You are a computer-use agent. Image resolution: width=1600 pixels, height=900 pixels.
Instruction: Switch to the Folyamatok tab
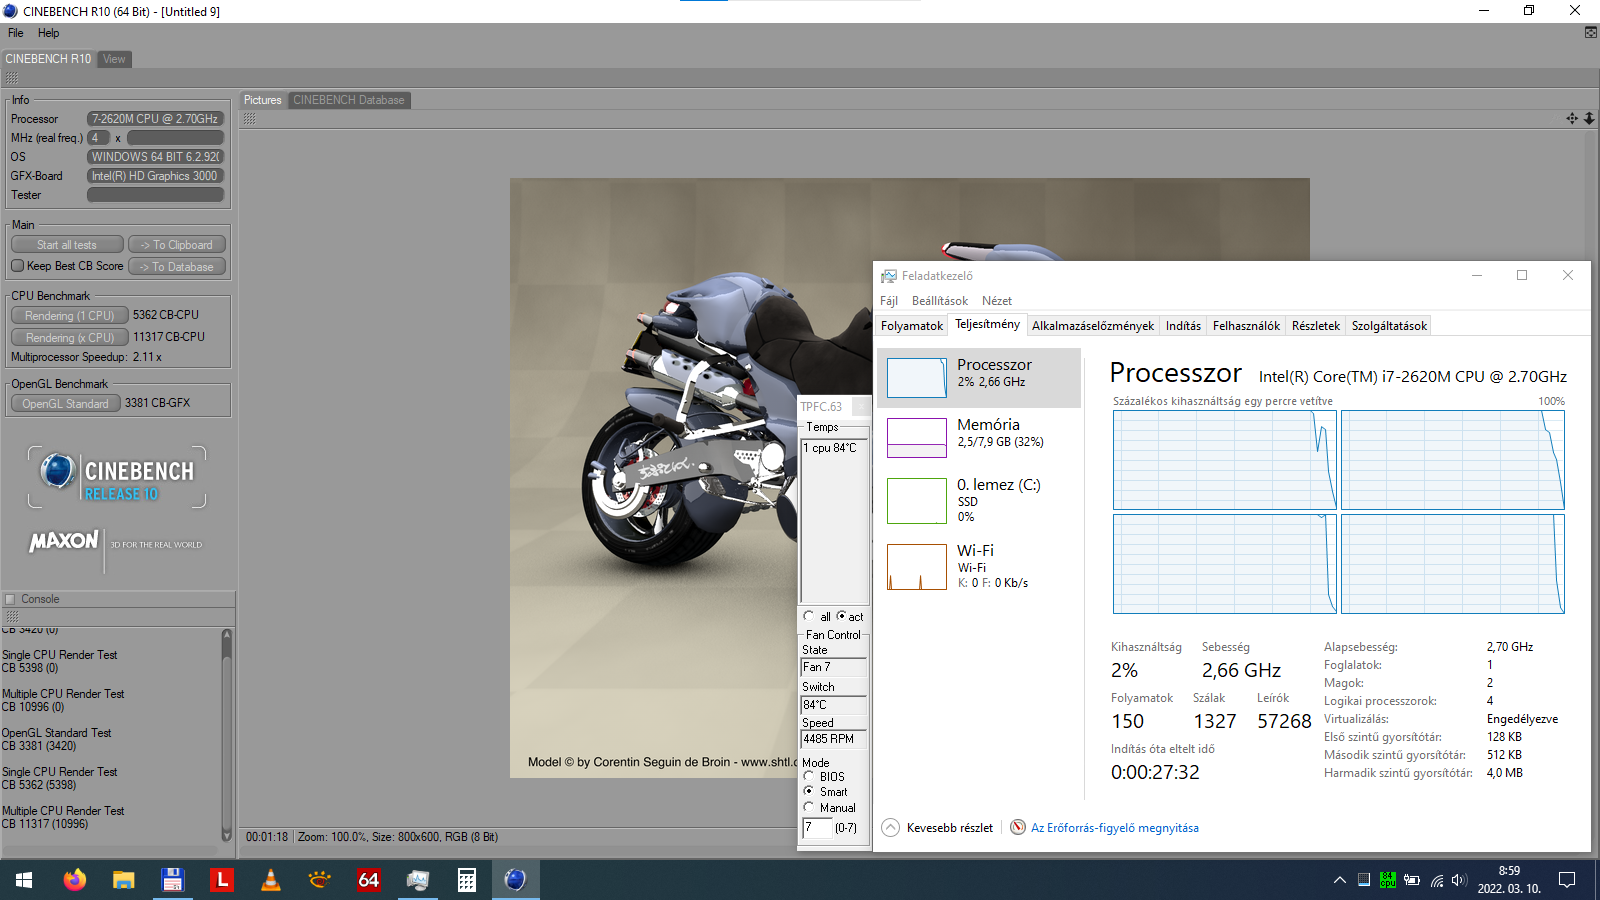click(911, 326)
